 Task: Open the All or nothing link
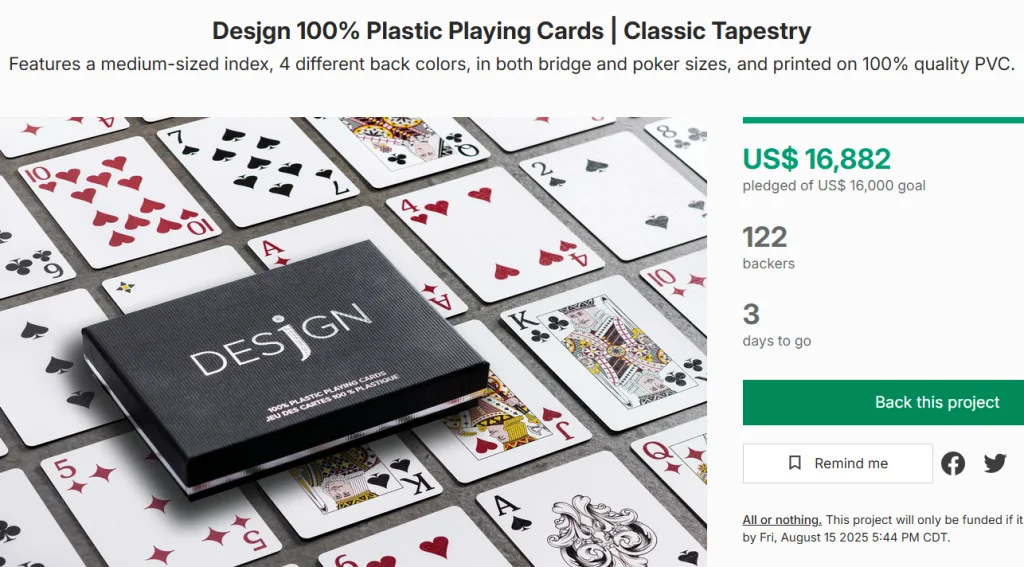pyautogui.click(x=782, y=520)
